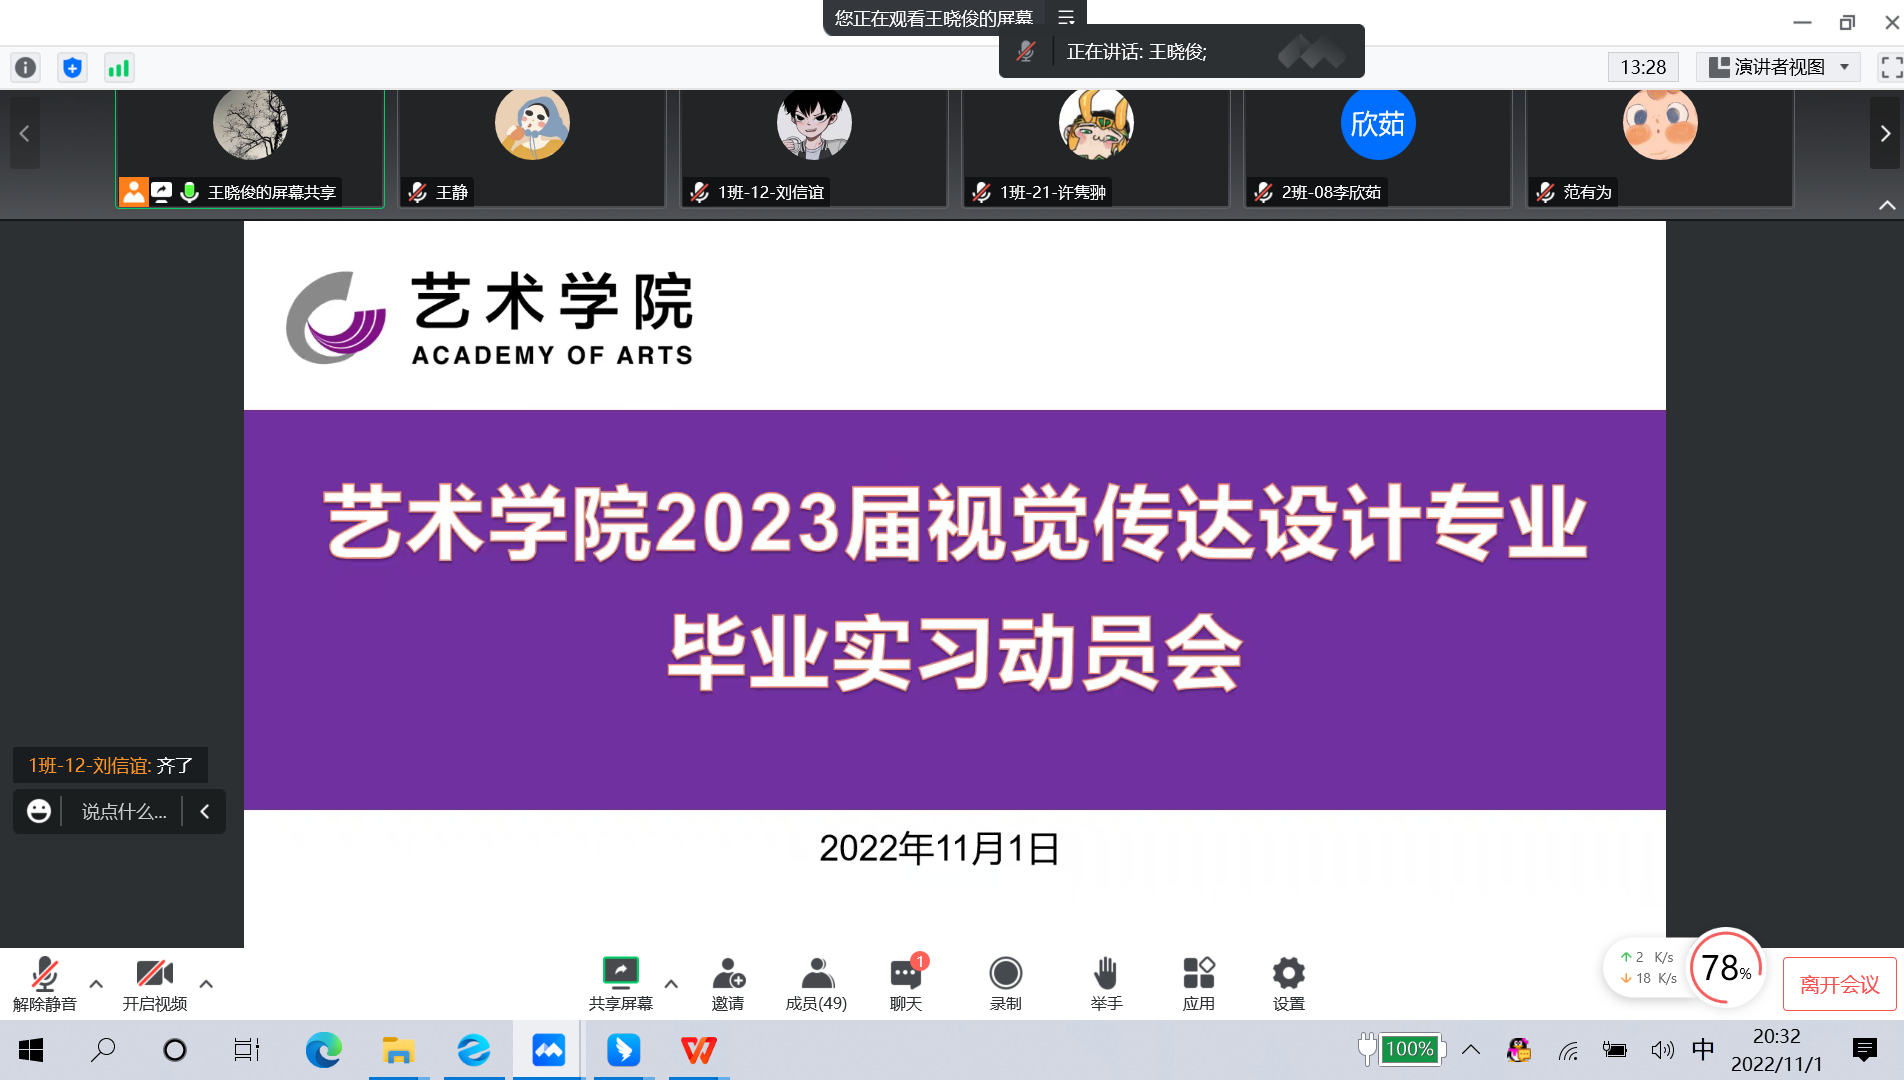
Task: Open Windows taskbar search
Action: [x=103, y=1050]
